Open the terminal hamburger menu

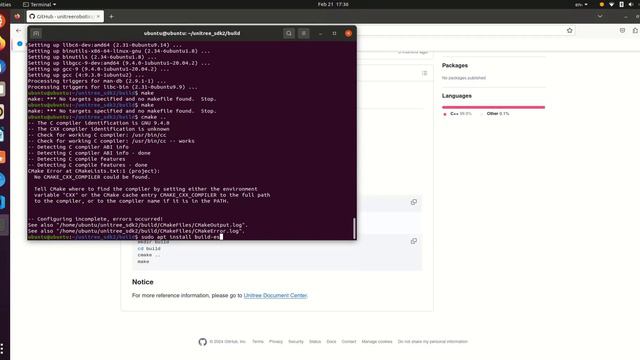click(x=304, y=33)
